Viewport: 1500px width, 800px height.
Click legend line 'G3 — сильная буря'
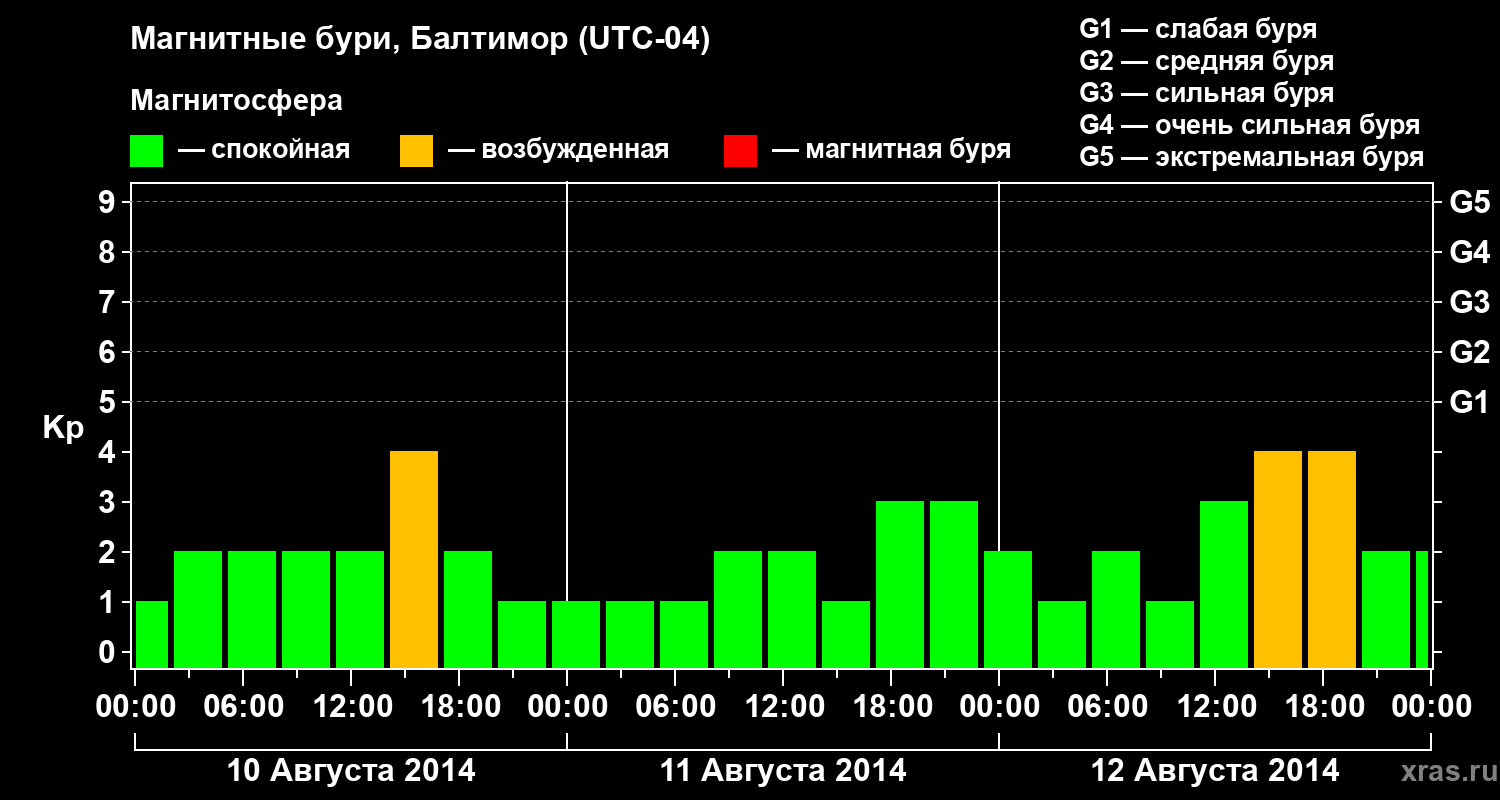pos(1206,93)
